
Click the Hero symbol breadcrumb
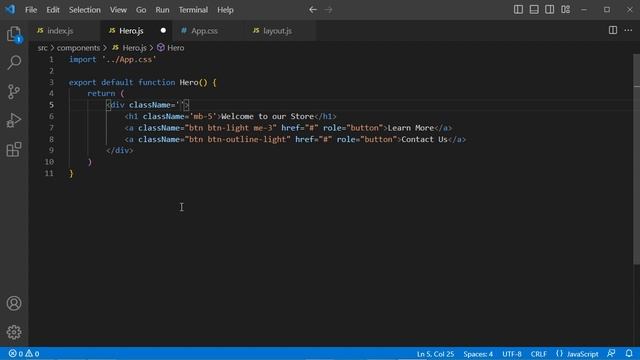tap(176, 48)
